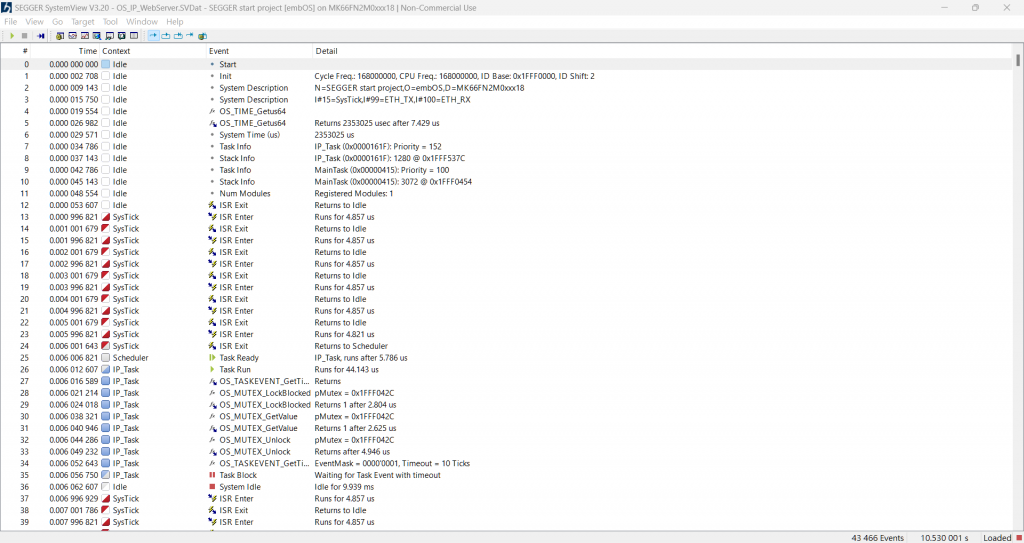Click the OS_MUTEX_GetValue event in row 30
1024x543 pixels.
click(259, 417)
